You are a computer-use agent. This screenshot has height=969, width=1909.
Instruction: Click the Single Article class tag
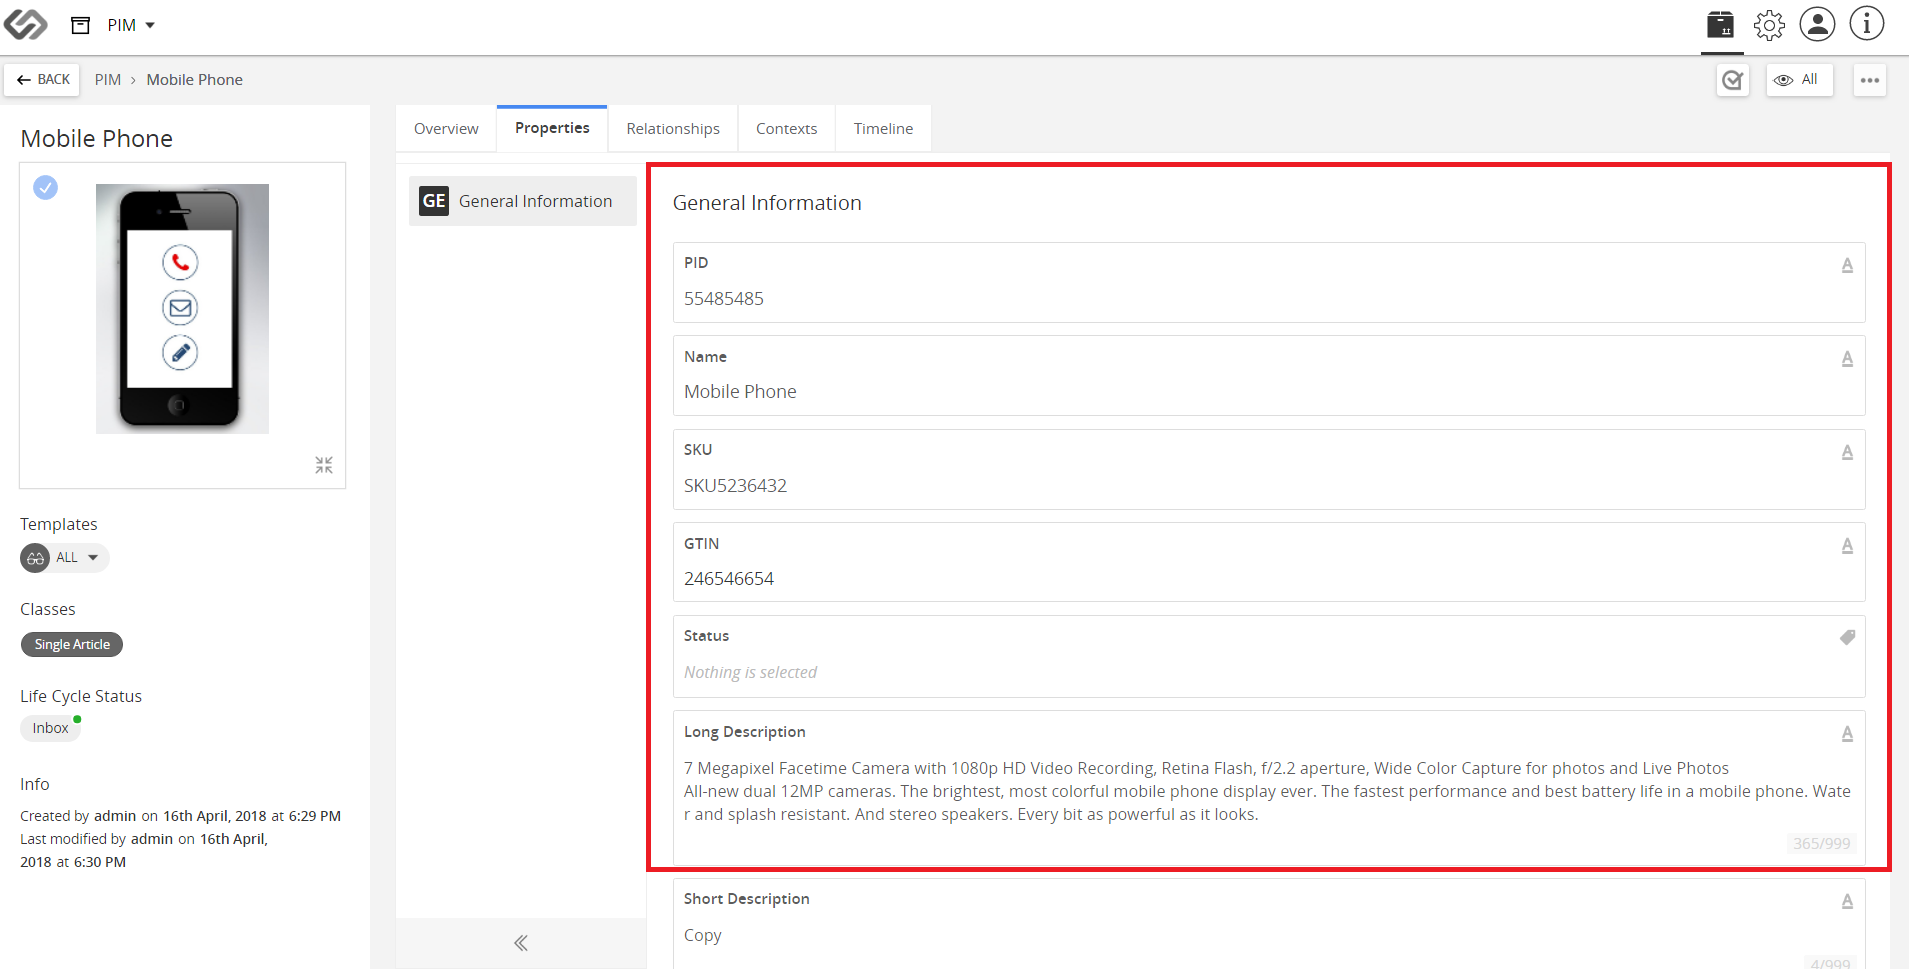click(72, 645)
